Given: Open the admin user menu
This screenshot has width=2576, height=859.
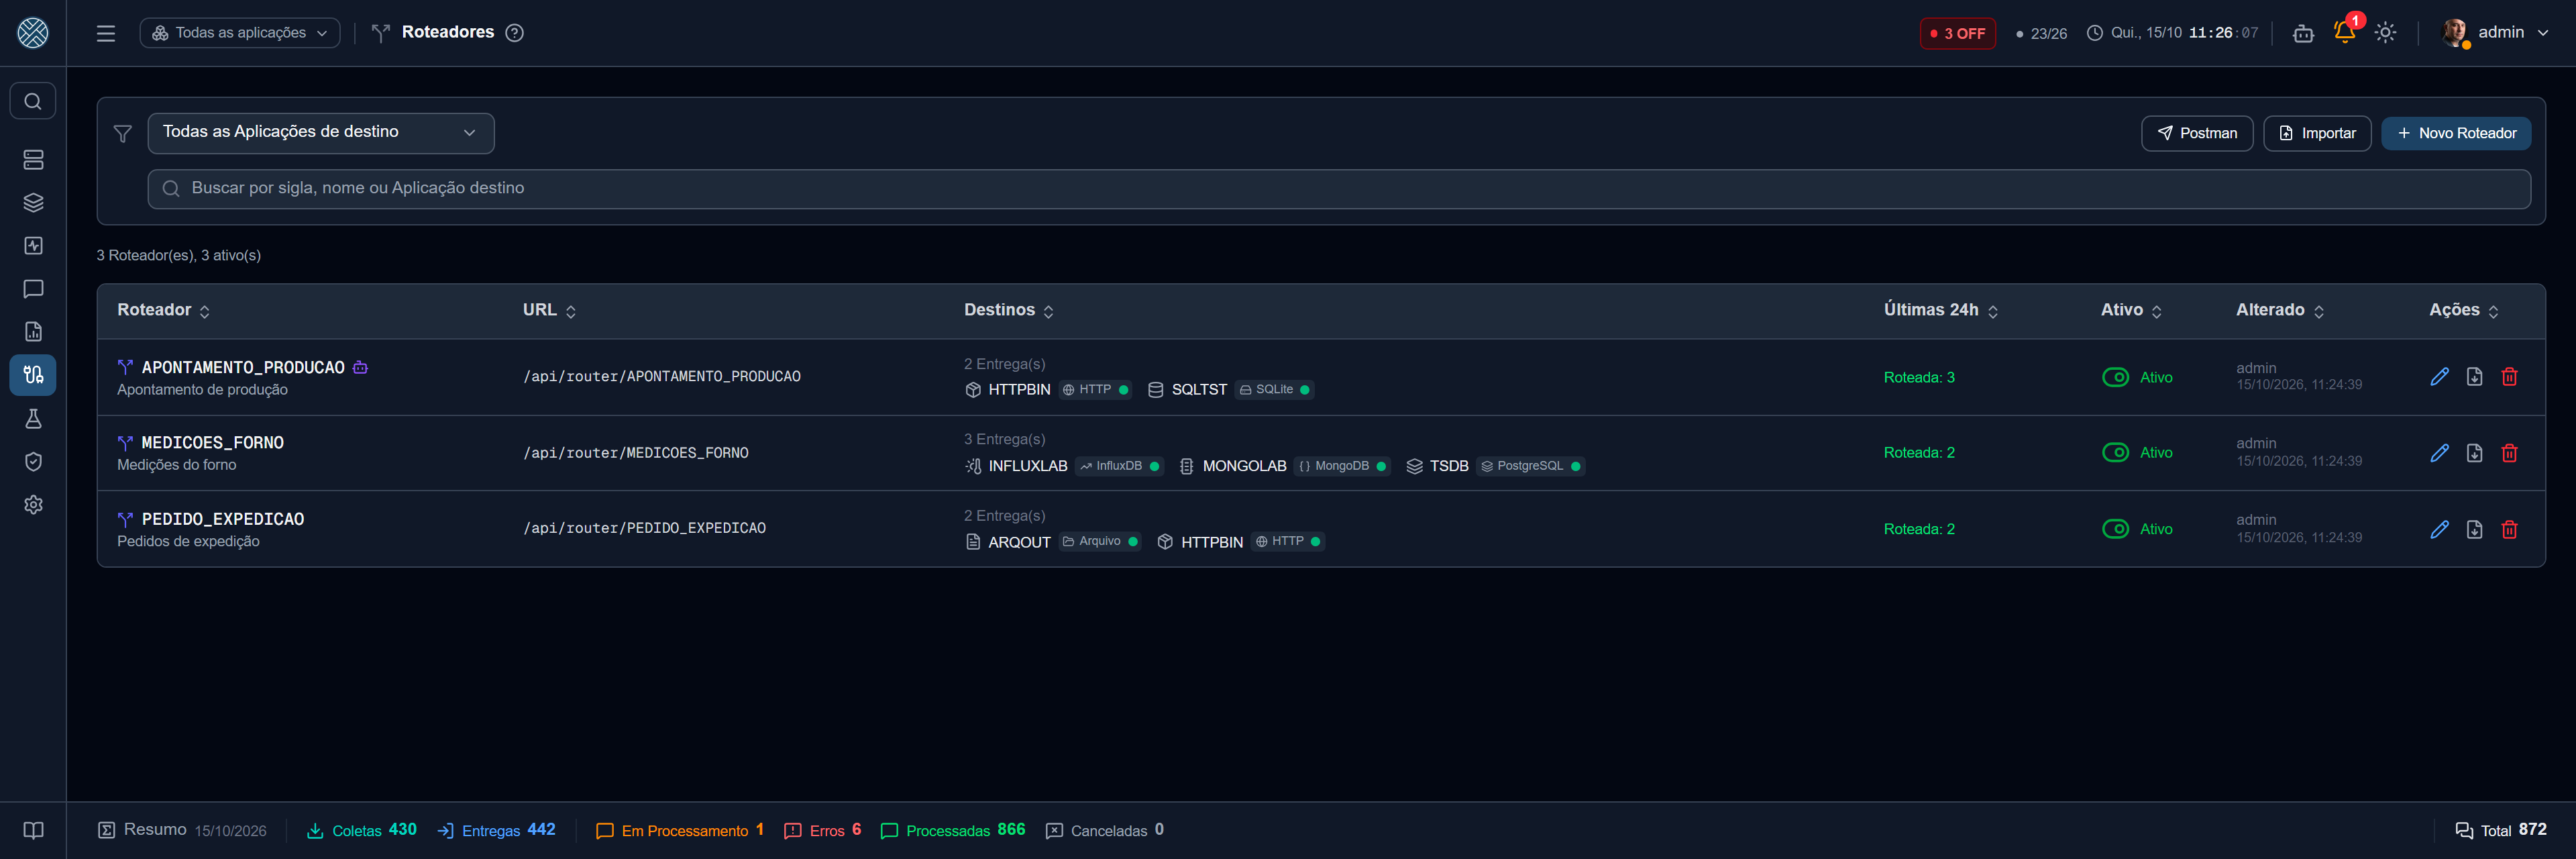Looking at the screenshot, I should (x=2495, y=33).
